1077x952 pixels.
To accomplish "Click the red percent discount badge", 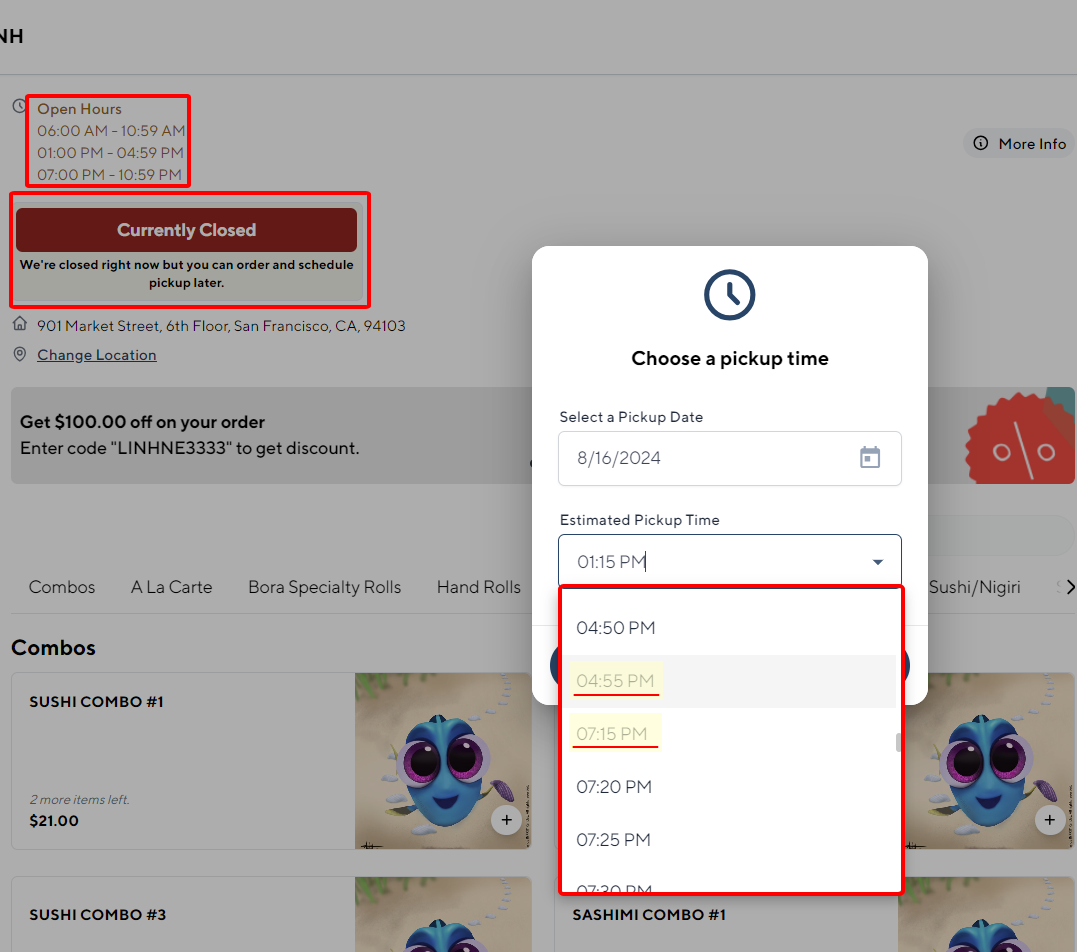I will click(x=1018, y=435).
